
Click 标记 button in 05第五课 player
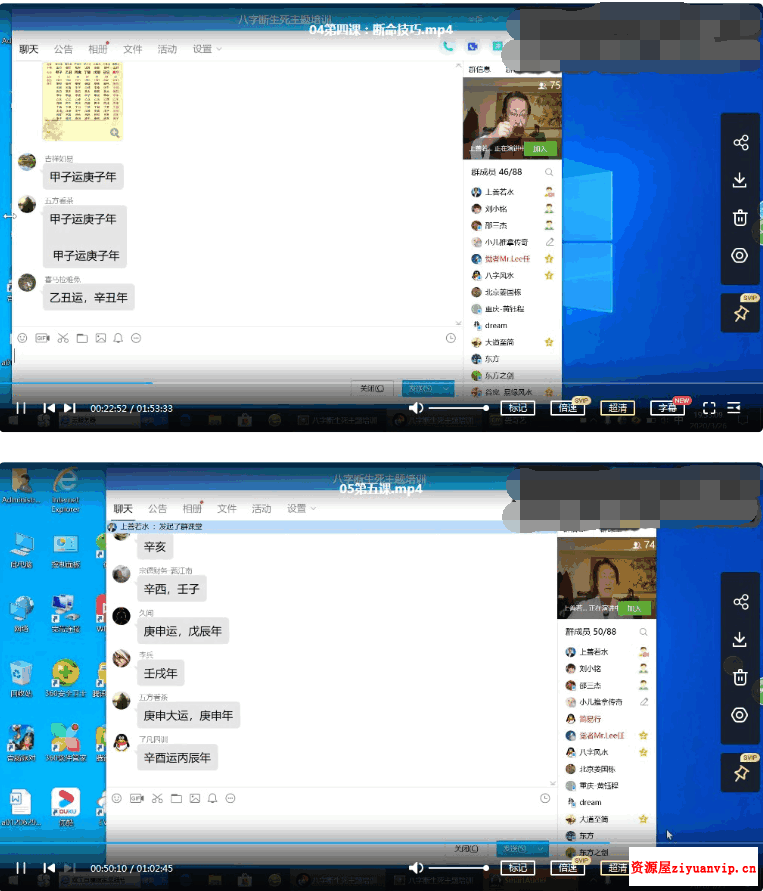pyautogui.click(x=518, y=868)
